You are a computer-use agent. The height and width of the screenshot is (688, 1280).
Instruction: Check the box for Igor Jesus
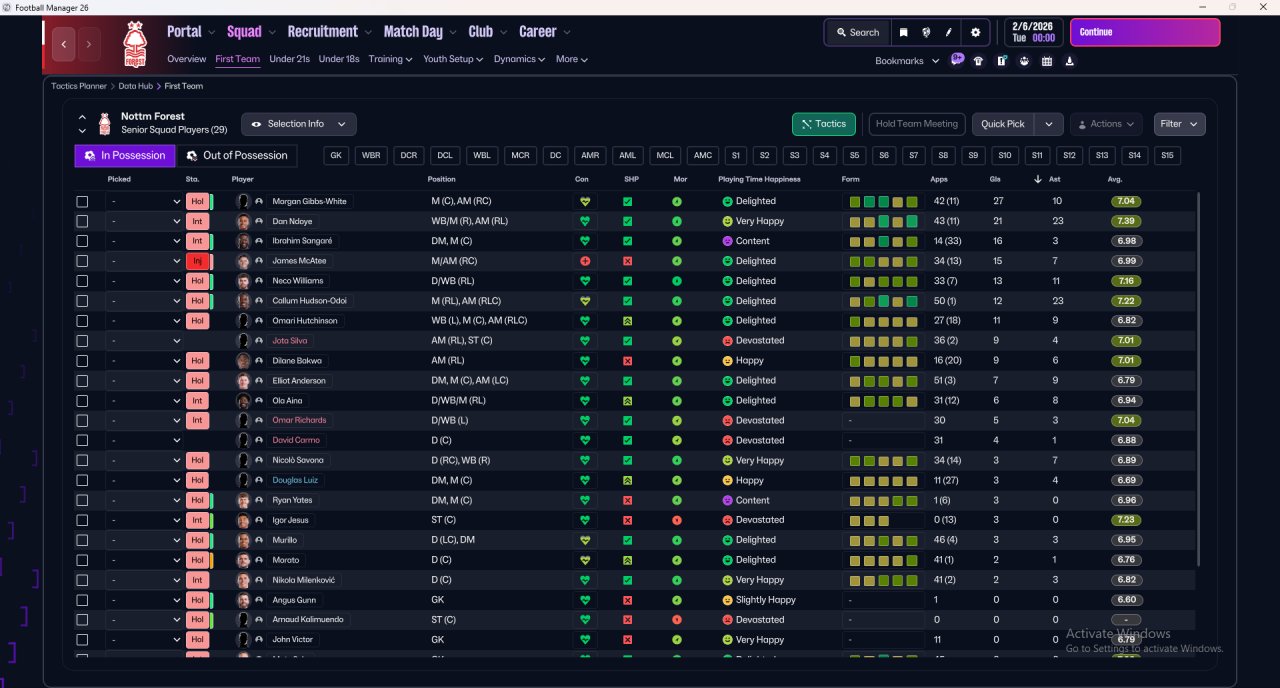(x=82, y=520)
